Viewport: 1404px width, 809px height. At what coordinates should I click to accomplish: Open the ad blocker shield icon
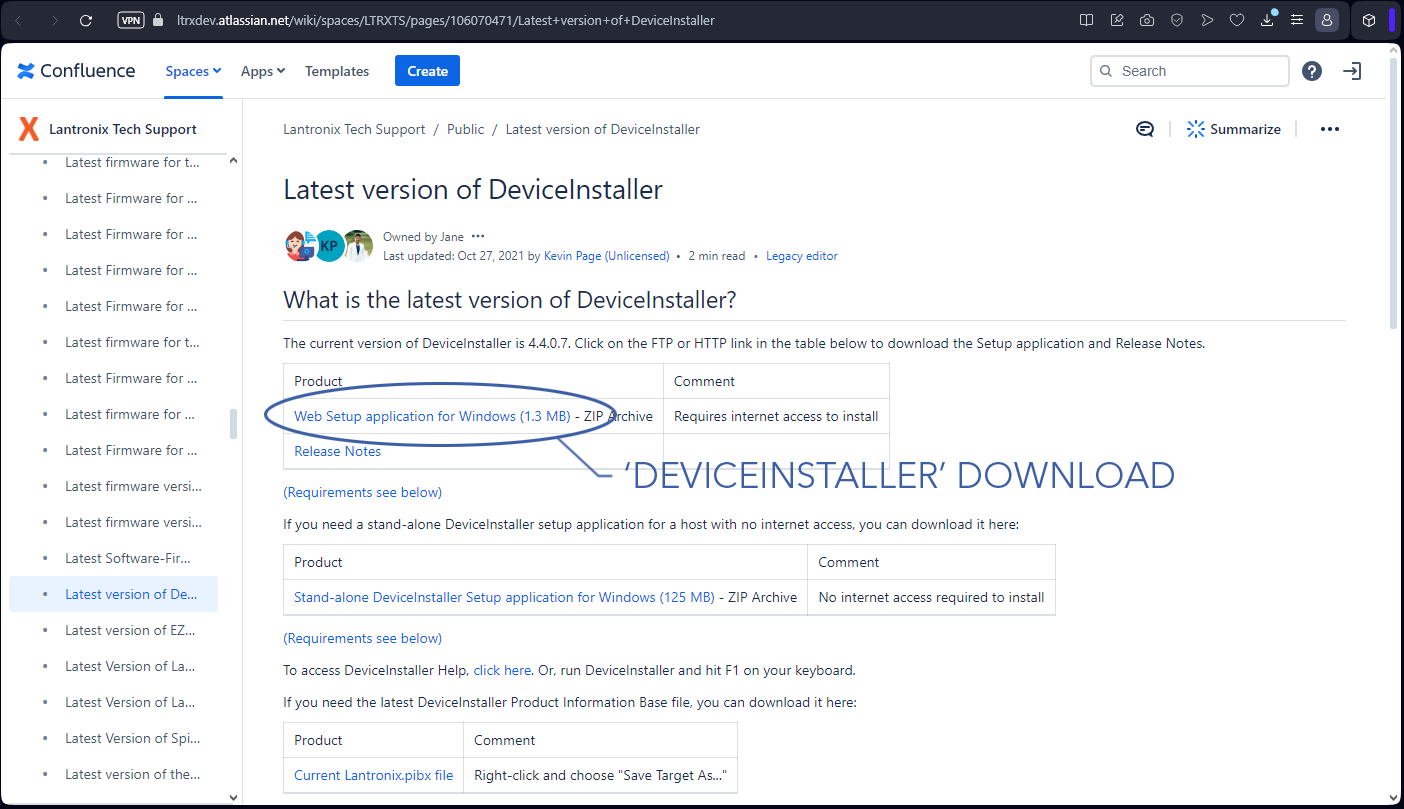(x=1177, y=20)
